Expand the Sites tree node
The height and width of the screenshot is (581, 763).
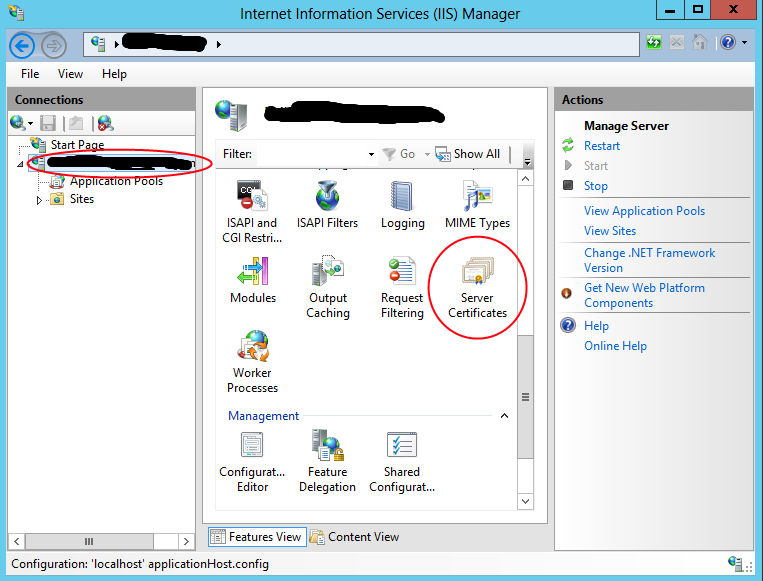click(x=39, y=200)
